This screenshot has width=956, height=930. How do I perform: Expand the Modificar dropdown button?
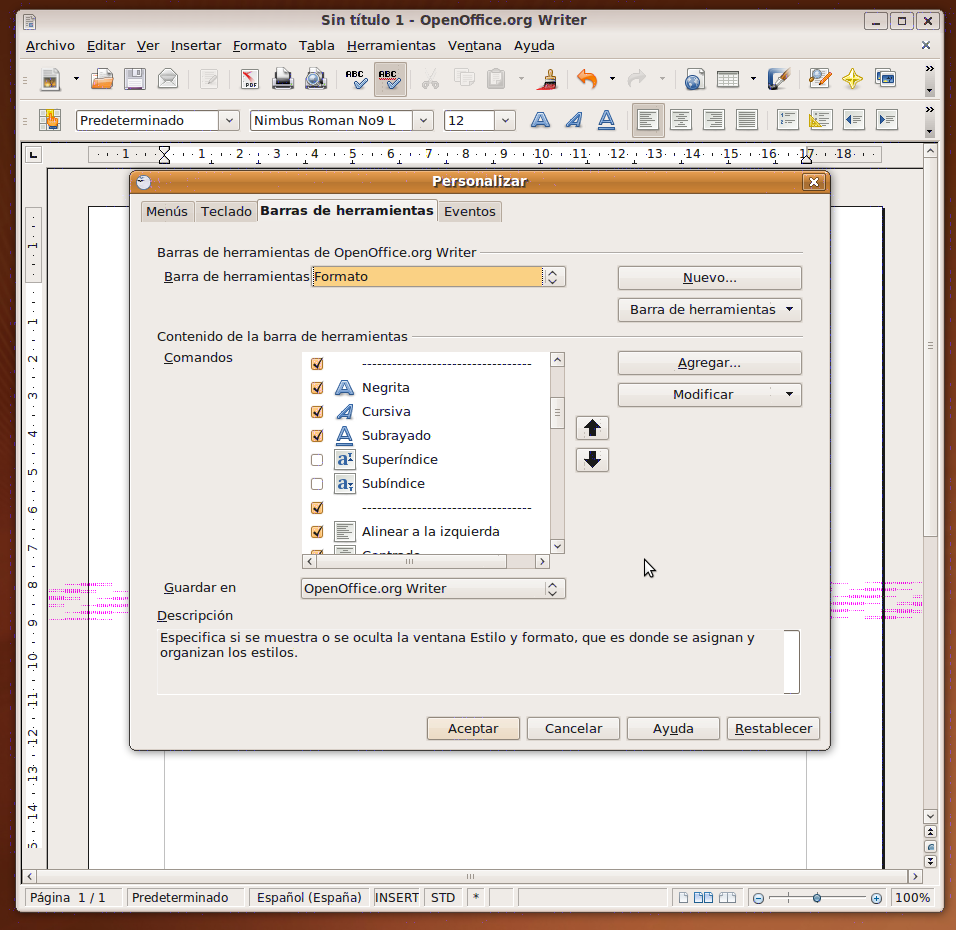[x=710, y=395]
